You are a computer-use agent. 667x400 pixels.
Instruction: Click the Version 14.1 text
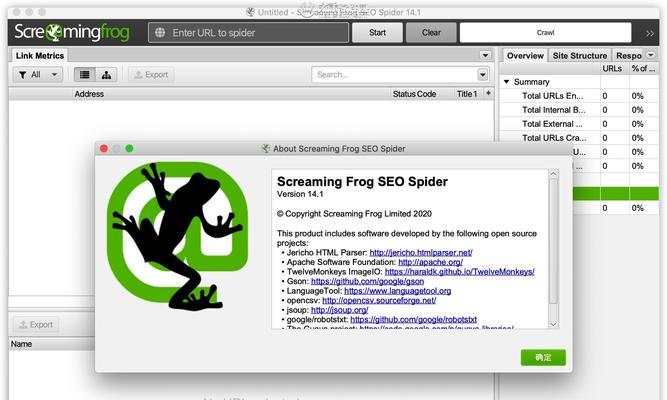300,194
